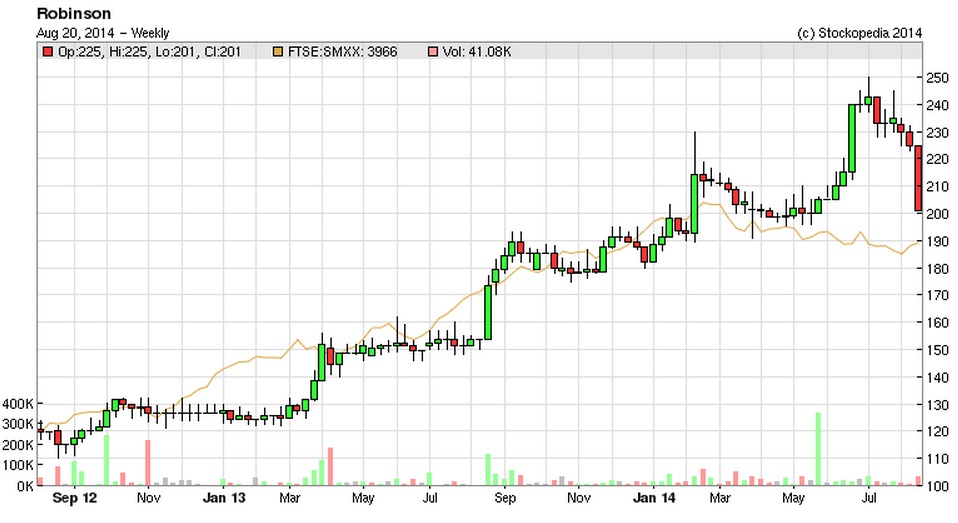Click the 'Vol: 41.08K' legend text
This screenshot has width=958, height=523.
tap(477, 52)
